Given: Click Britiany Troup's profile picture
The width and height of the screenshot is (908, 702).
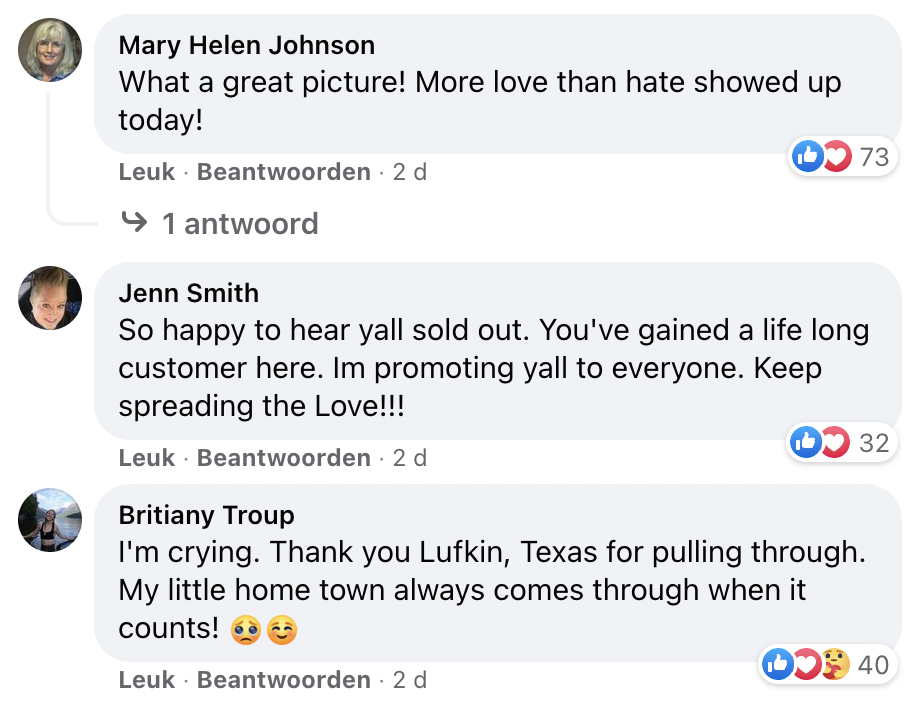Looking at the screenshot, I should 50,520.
